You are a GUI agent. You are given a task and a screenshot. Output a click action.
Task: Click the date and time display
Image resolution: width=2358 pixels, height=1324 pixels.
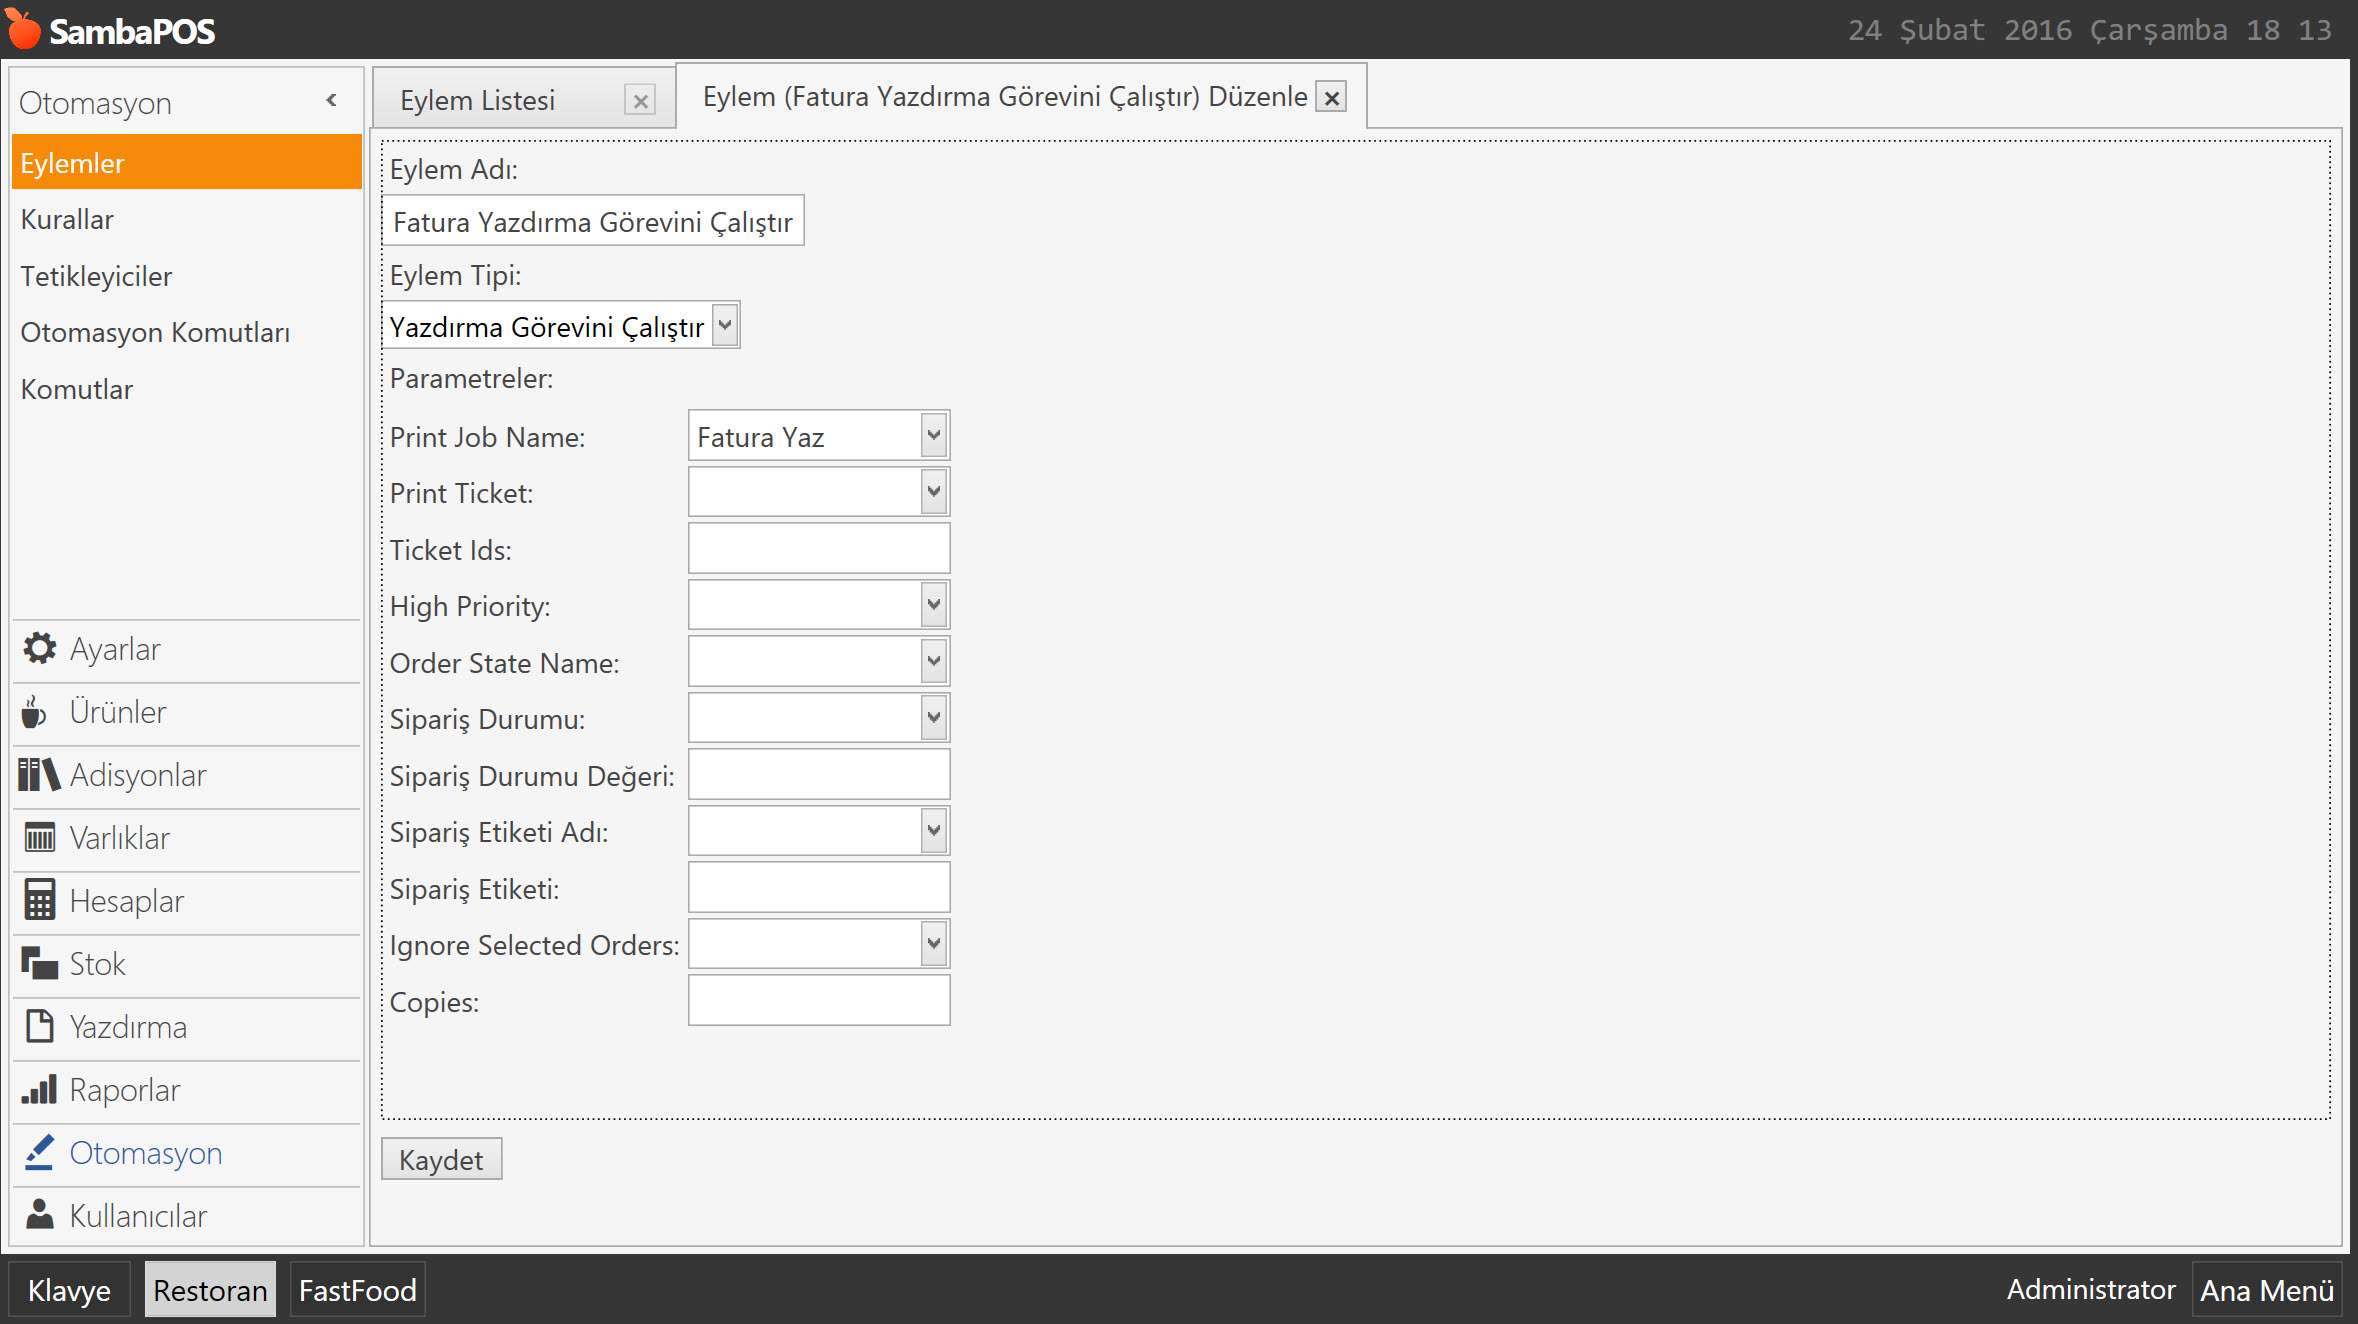click(x=2089, y=30)
